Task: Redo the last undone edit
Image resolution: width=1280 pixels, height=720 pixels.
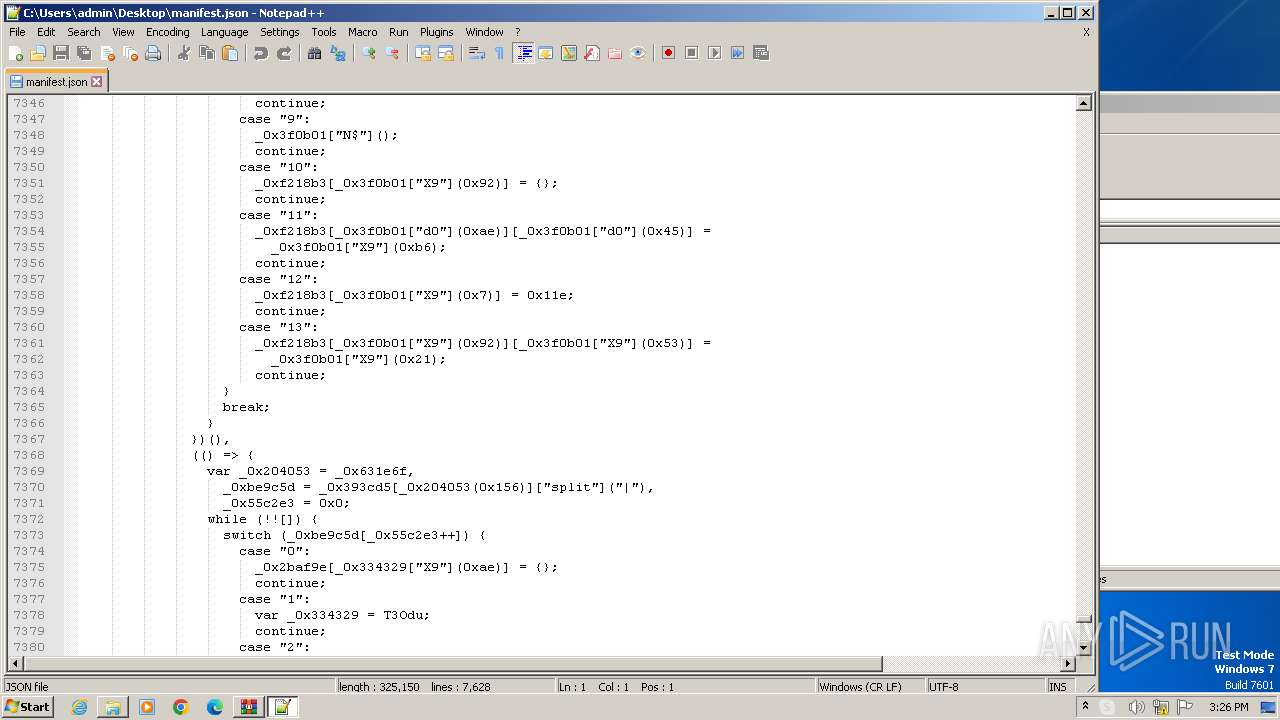Action: pyautogui.click(x=284, y=53)
